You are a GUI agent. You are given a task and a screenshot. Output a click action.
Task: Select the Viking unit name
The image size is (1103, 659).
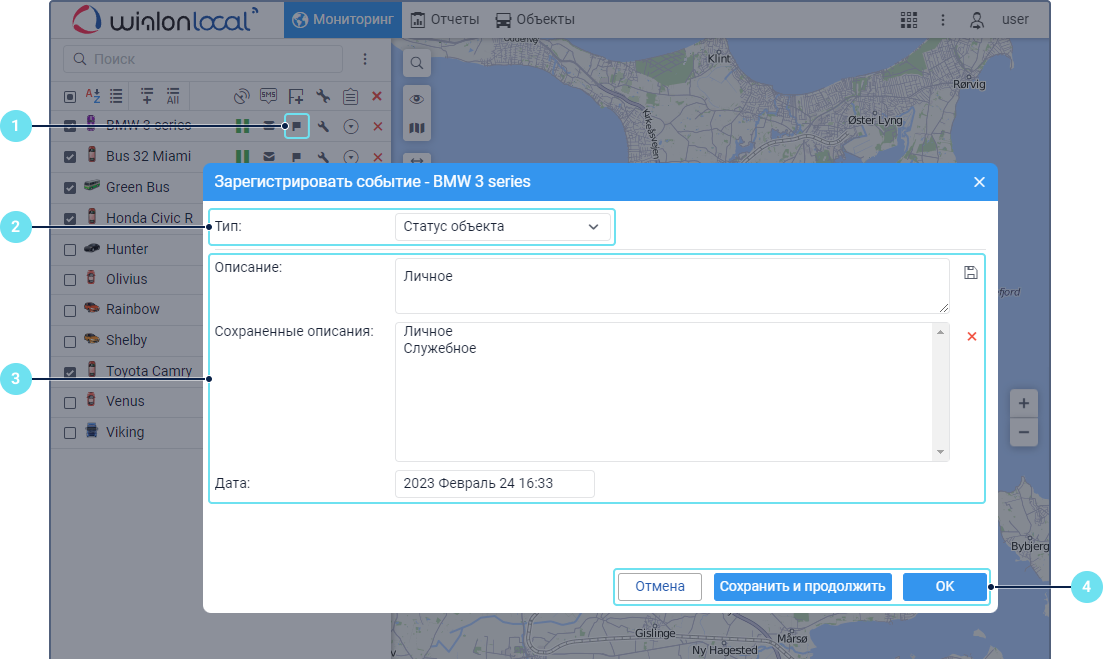tap(125, 433)
